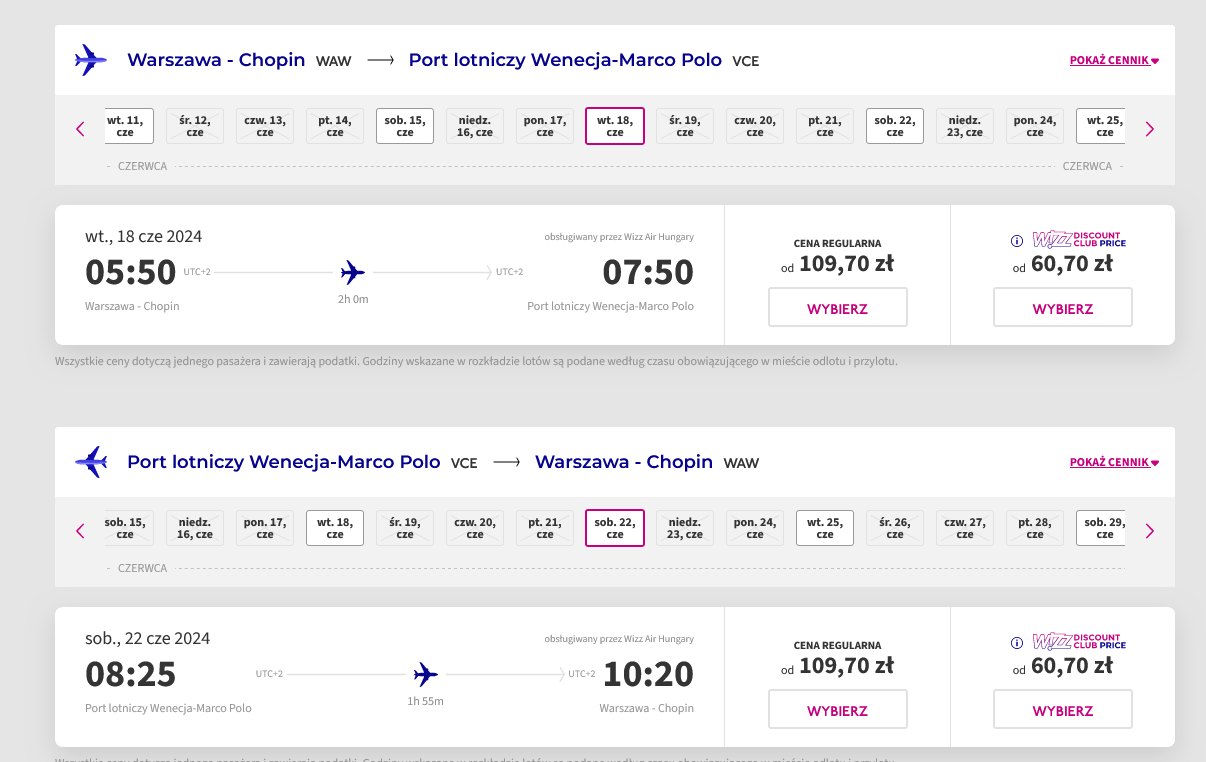1206x762 pixels.
Task: Choose return date pt. 21 cze
Action: [545, 528]
